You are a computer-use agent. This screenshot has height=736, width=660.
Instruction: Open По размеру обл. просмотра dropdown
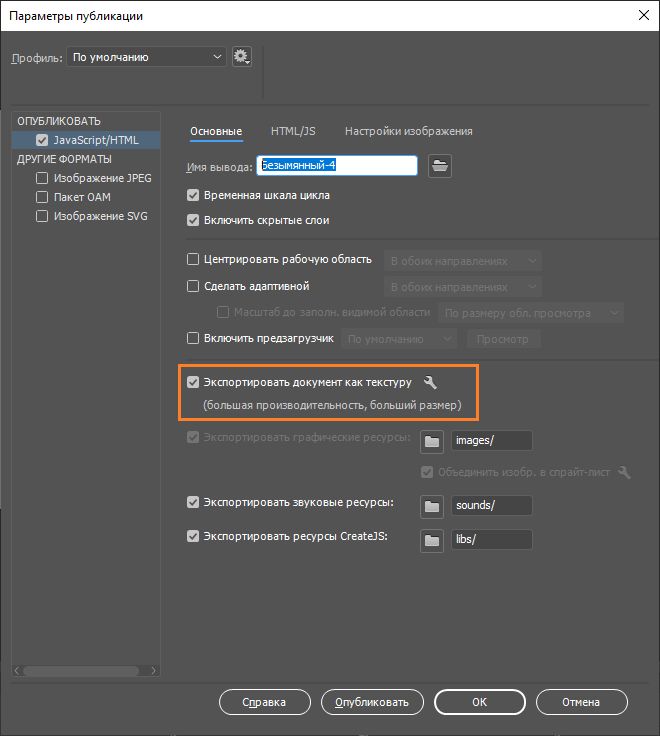coord(531,313)
